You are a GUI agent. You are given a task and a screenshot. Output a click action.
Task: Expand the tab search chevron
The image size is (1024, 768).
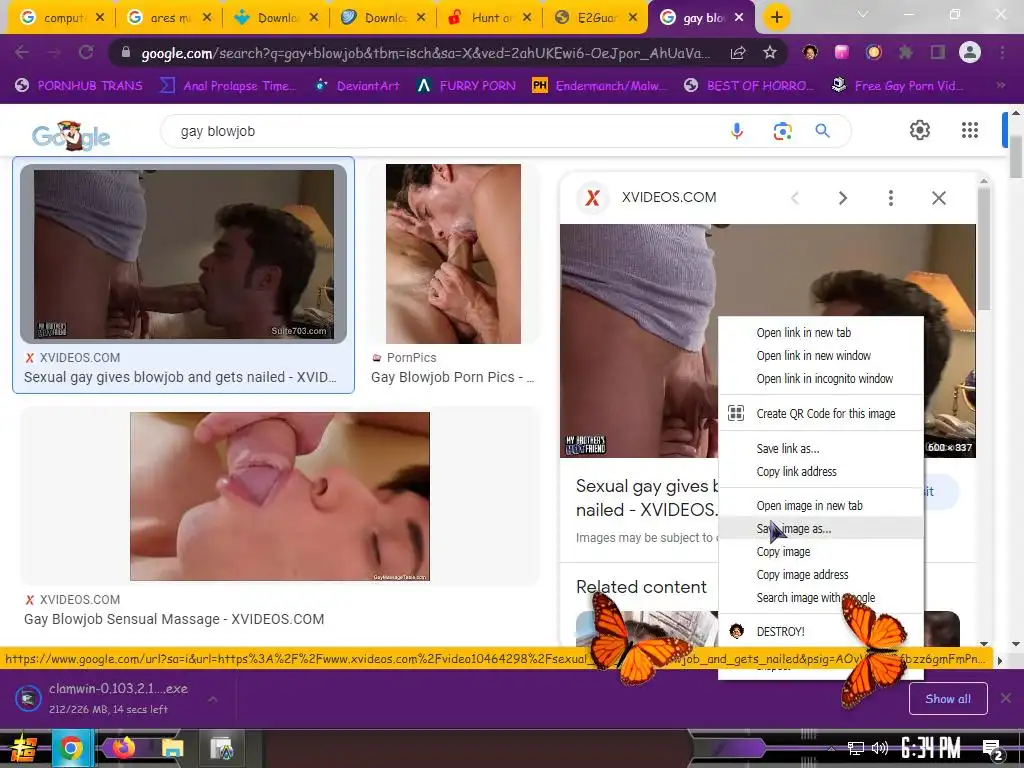(863, 14)
